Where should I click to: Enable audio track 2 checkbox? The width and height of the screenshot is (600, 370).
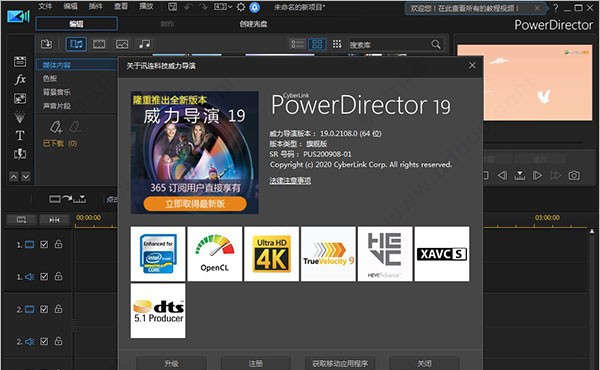click(44, 341)
